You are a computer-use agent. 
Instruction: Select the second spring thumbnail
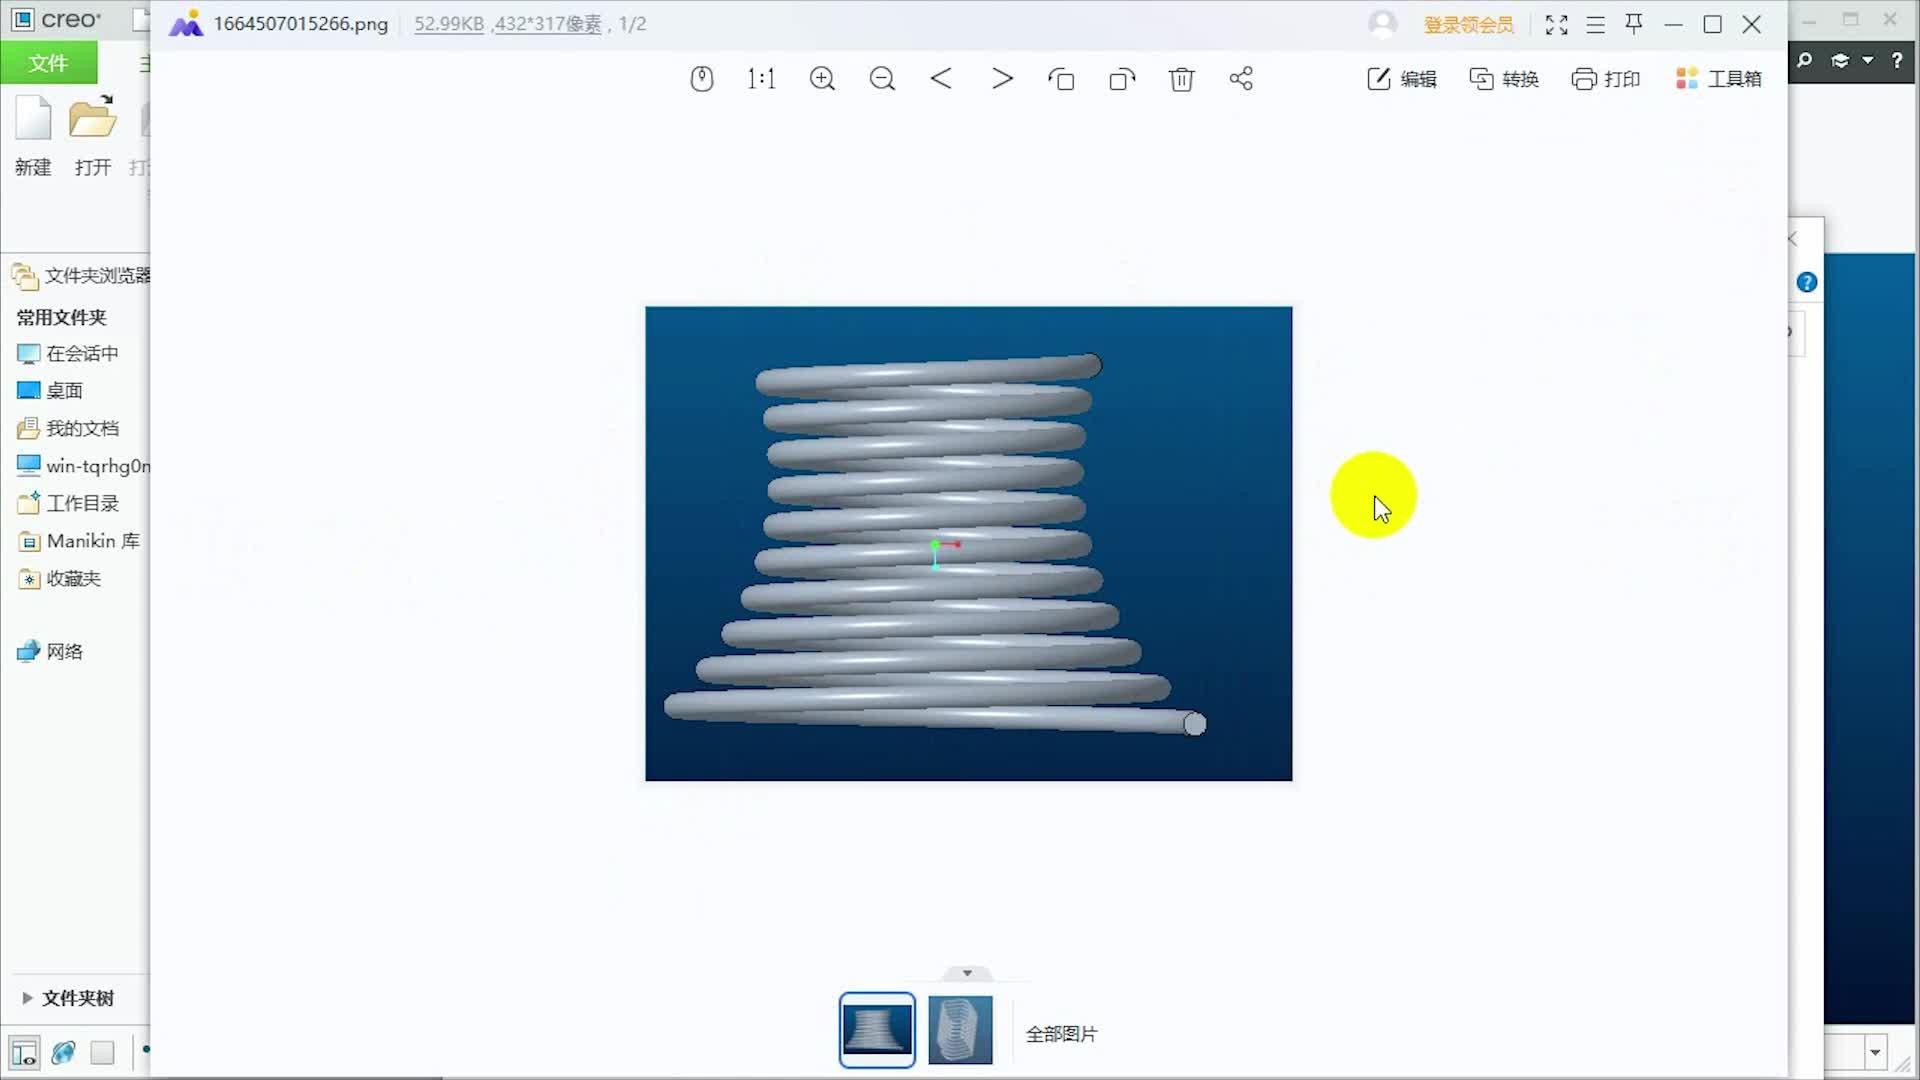[960, 1030]
